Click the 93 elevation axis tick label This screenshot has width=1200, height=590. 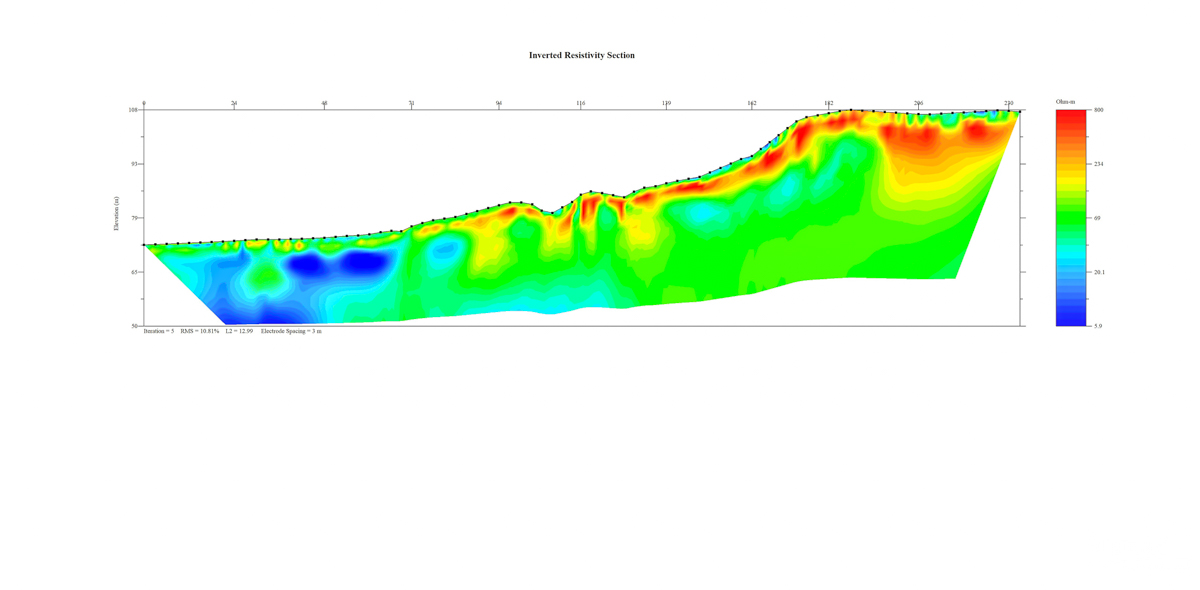(x=135, y=164)
